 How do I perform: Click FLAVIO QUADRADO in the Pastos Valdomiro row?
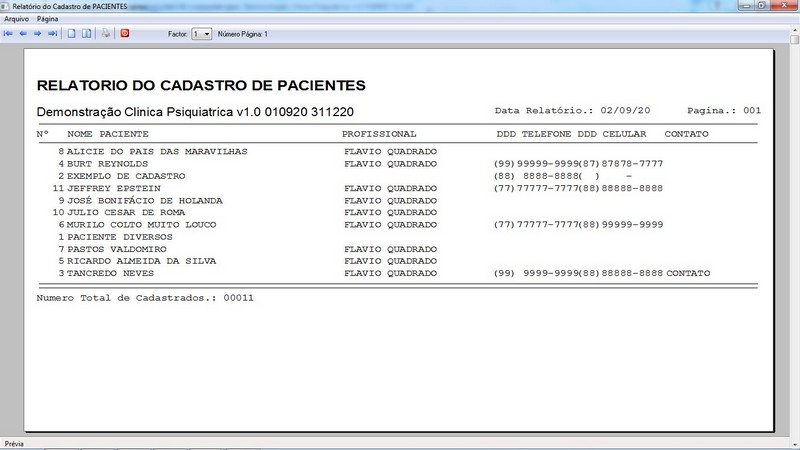point(390,249)
